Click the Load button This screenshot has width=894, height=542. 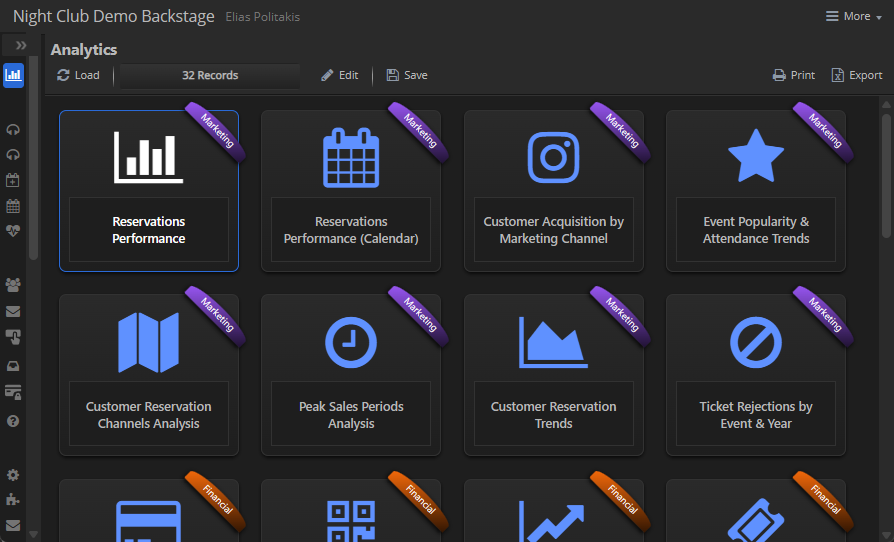click(x=79, y=75)
